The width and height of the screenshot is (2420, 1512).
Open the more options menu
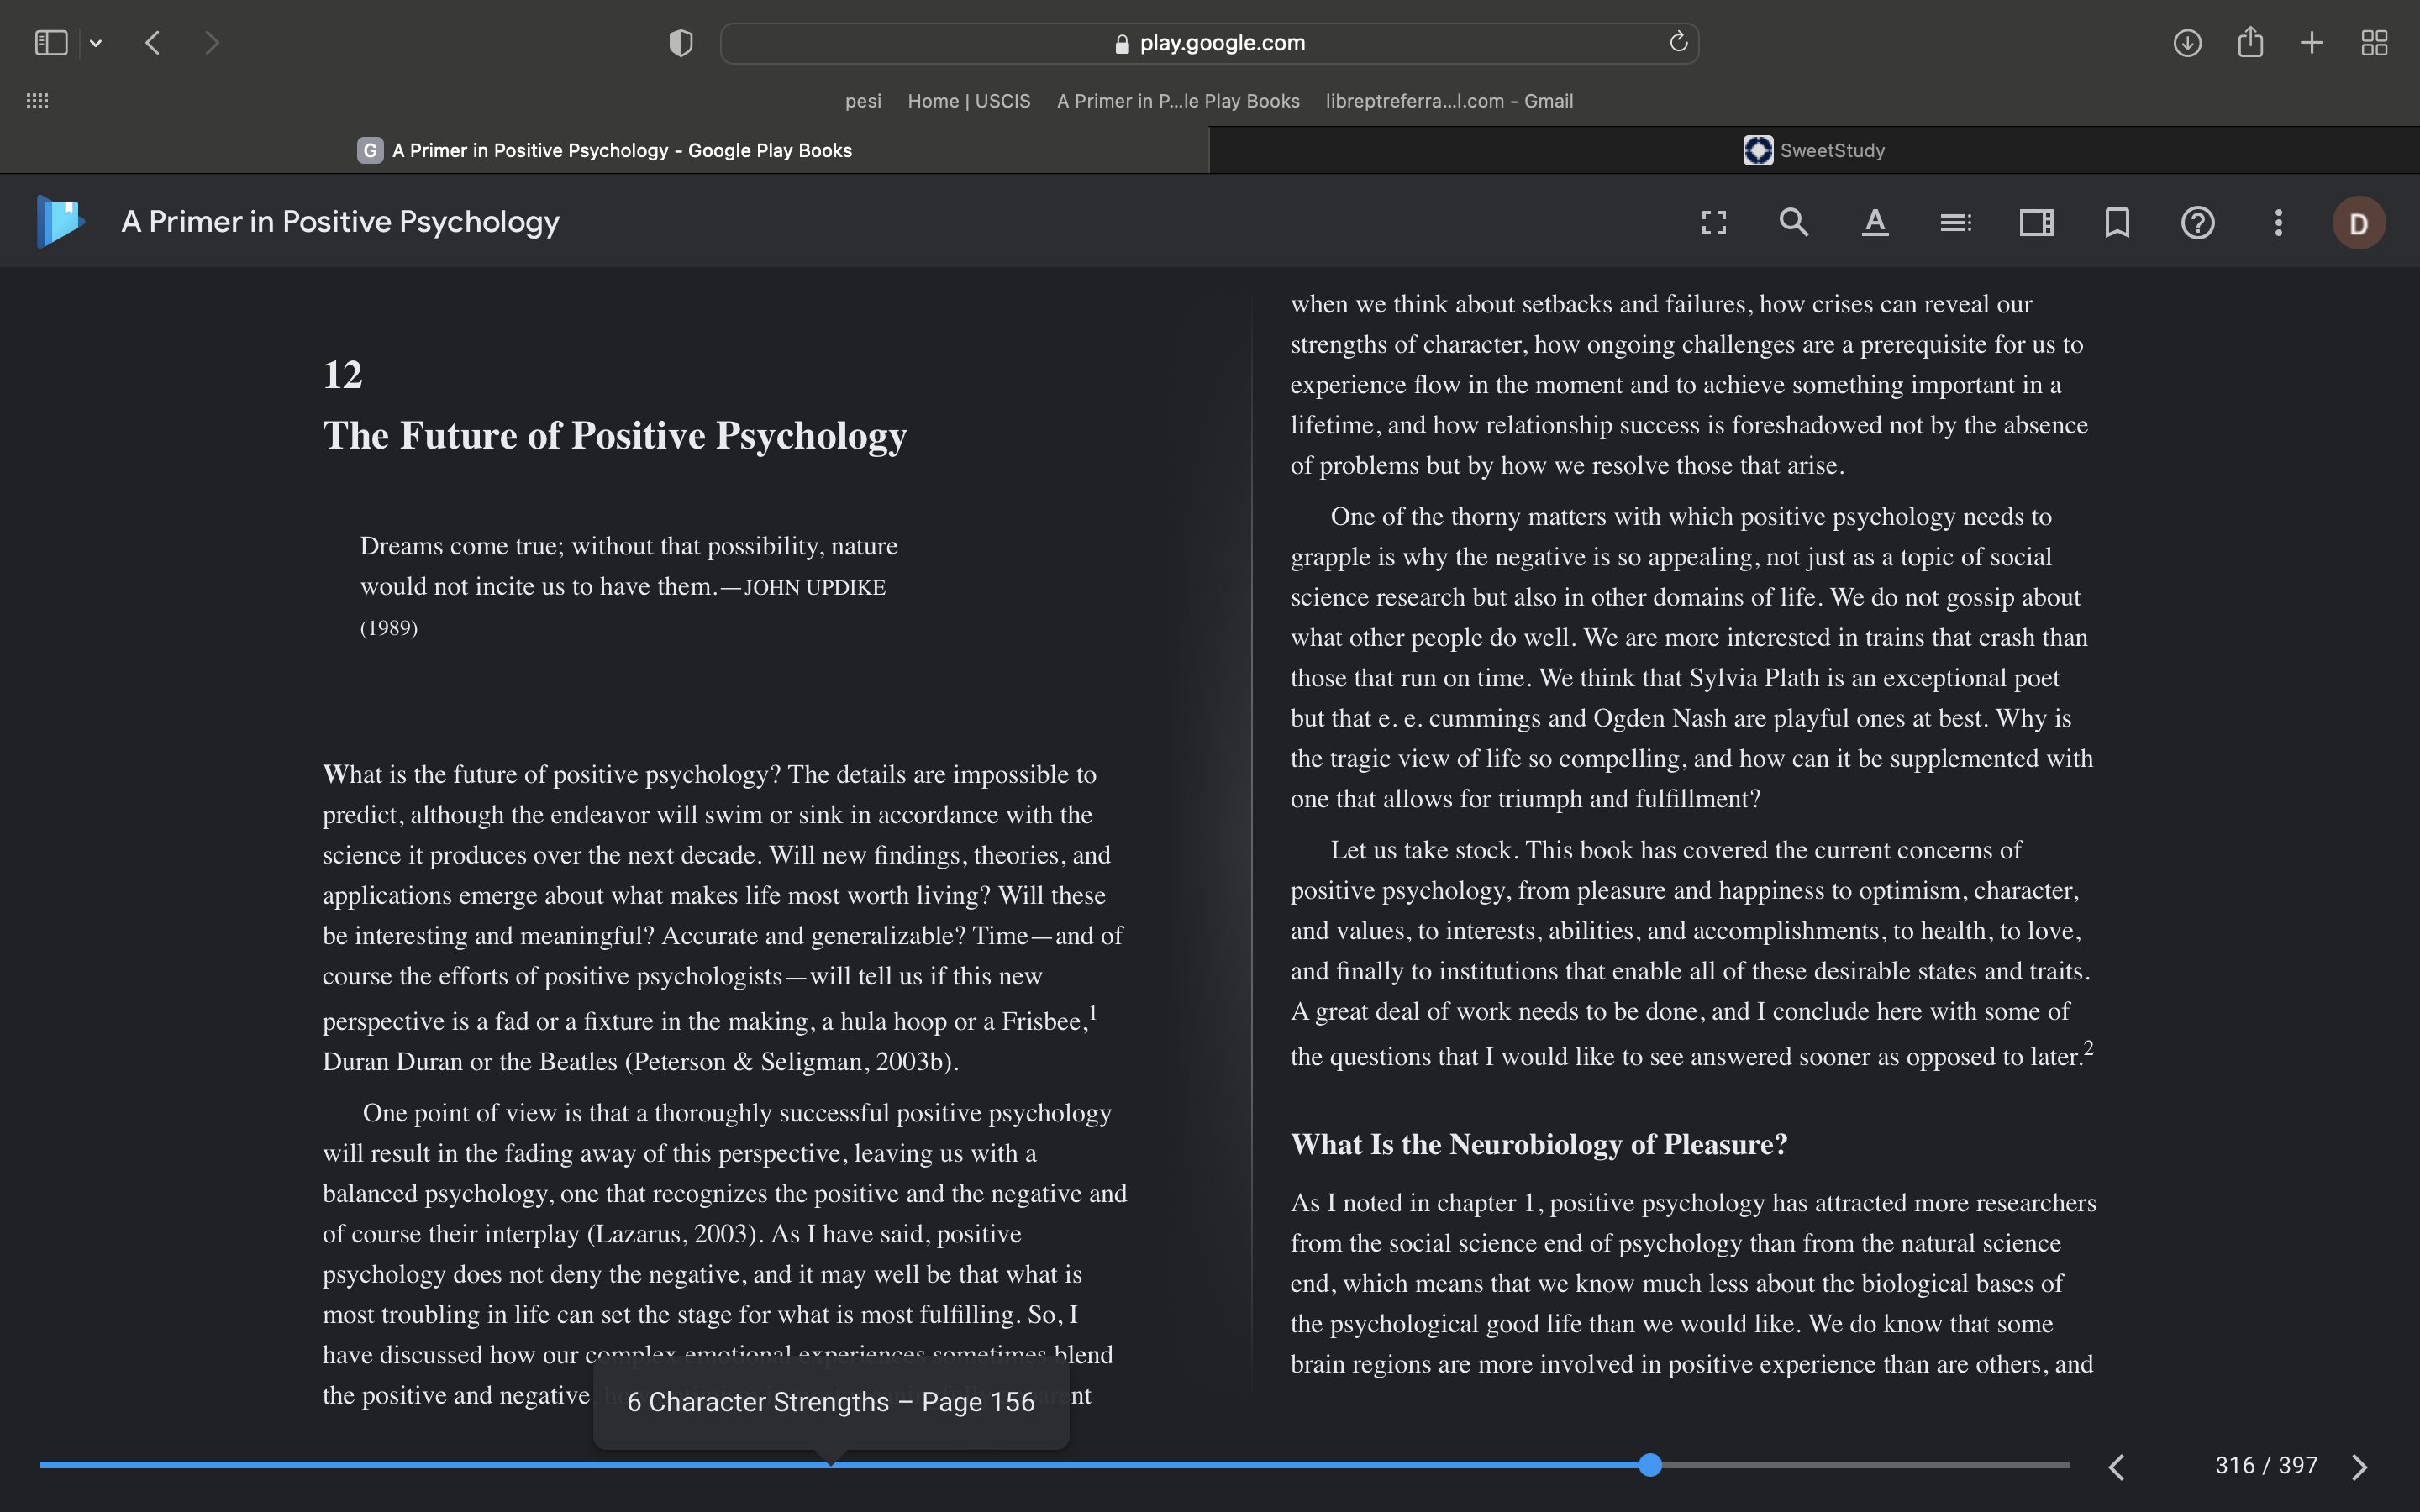click(2278, 222)
